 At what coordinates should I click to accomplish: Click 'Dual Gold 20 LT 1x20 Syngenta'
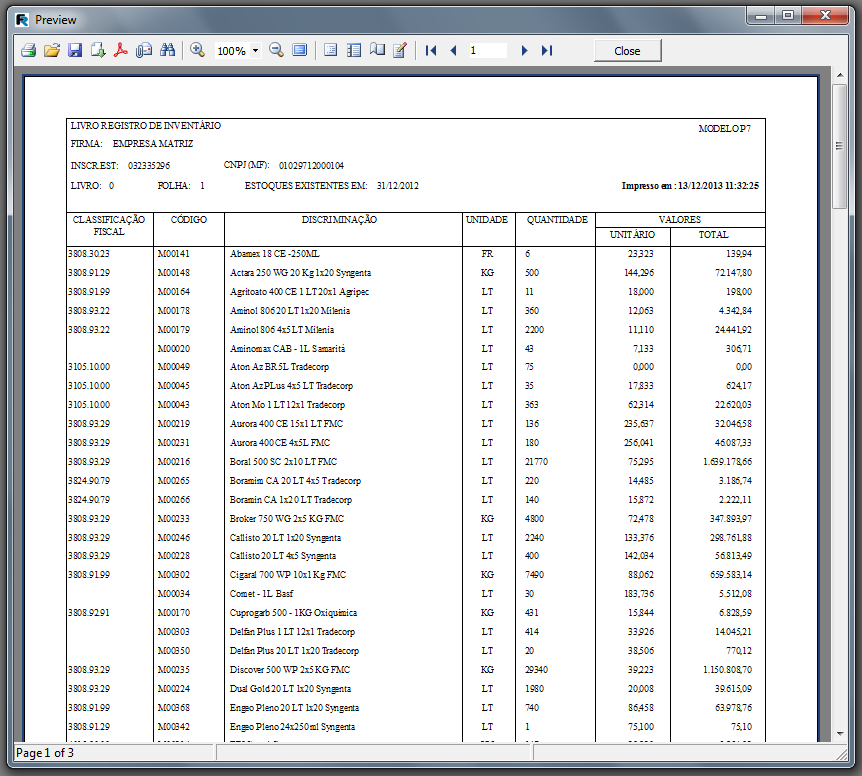coord(290,689)
